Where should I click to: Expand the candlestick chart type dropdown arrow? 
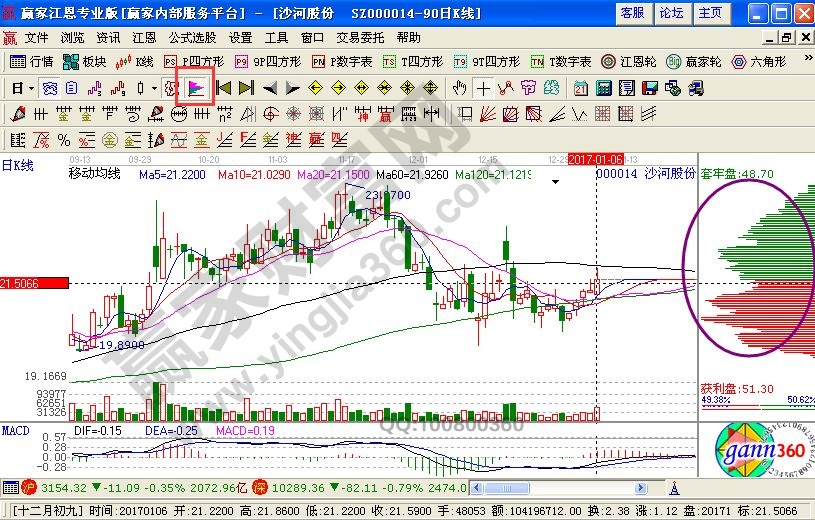click(154, 88)
